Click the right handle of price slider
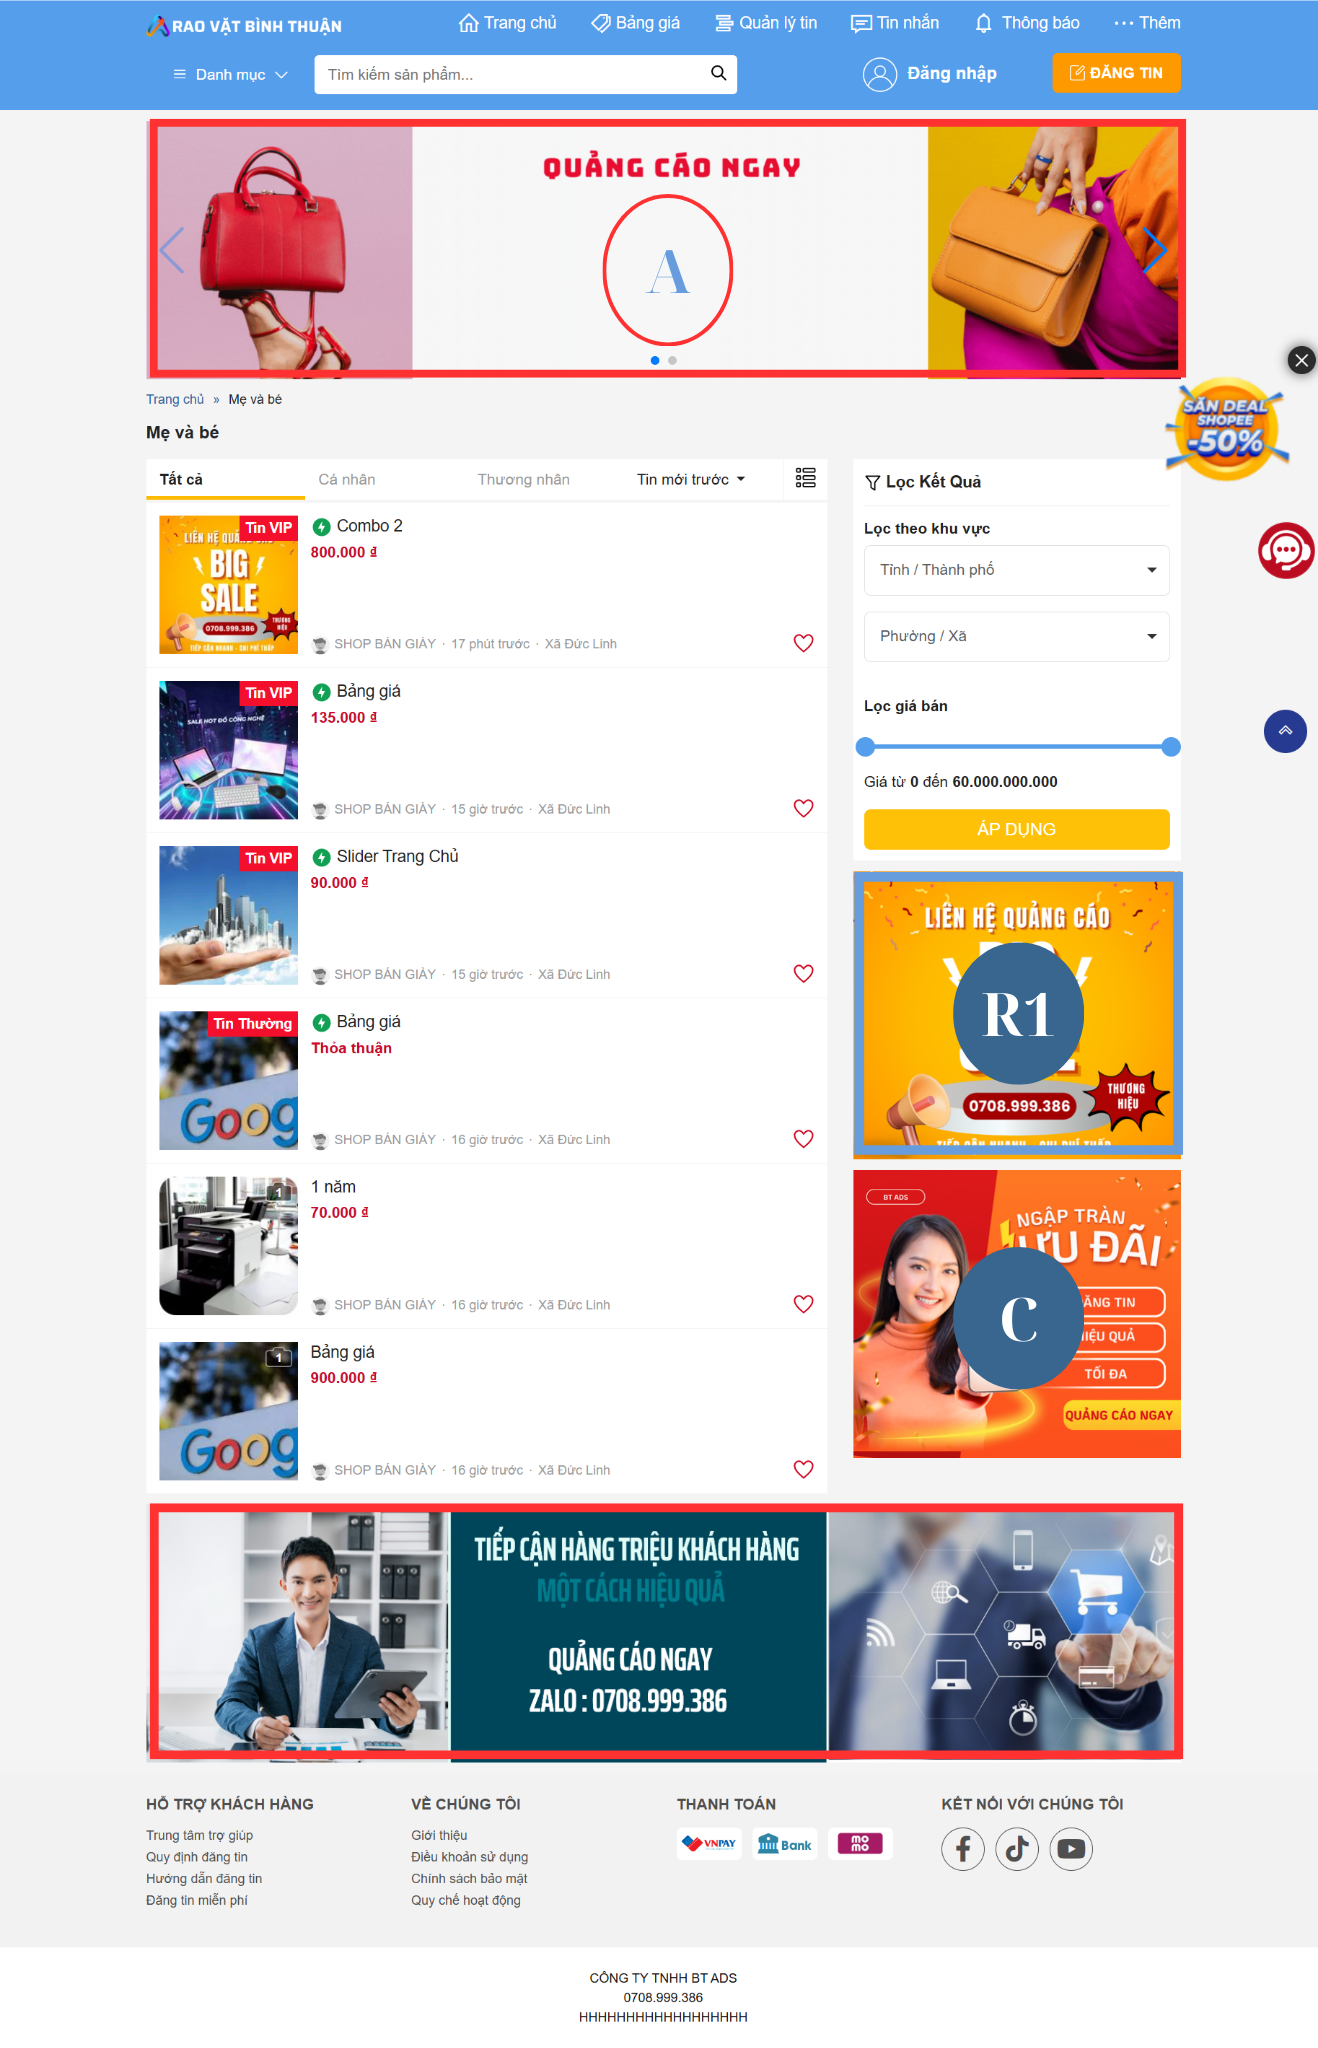 [1171, 747]
